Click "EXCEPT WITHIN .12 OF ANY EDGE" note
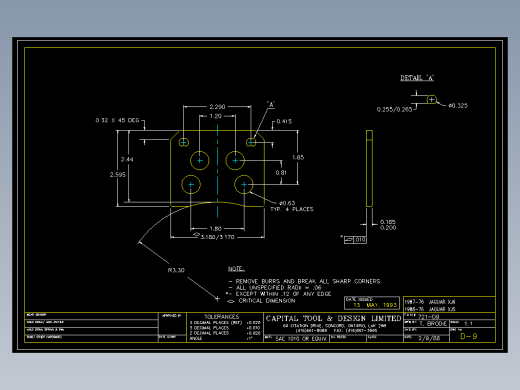The image size is (520, 390). pyautogui.click(x=283, y=294)
